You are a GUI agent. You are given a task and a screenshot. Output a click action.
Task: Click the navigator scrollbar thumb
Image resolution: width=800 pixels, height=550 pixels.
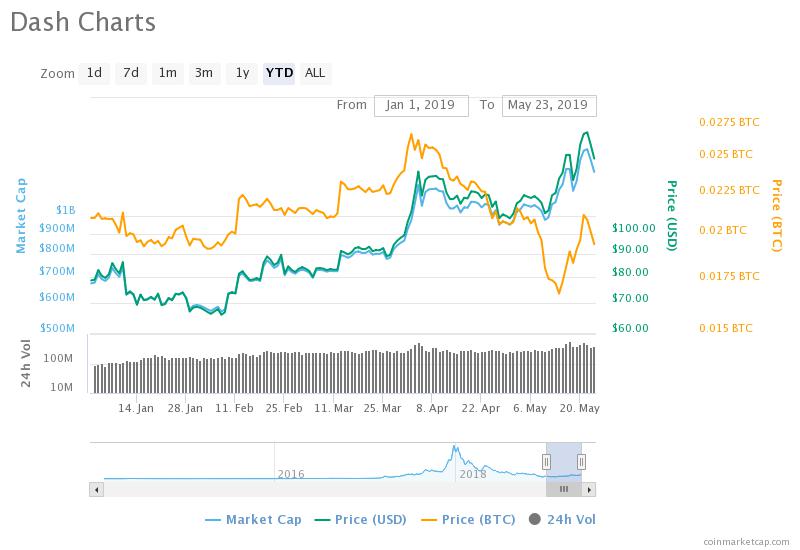click(x=564, y=490)
